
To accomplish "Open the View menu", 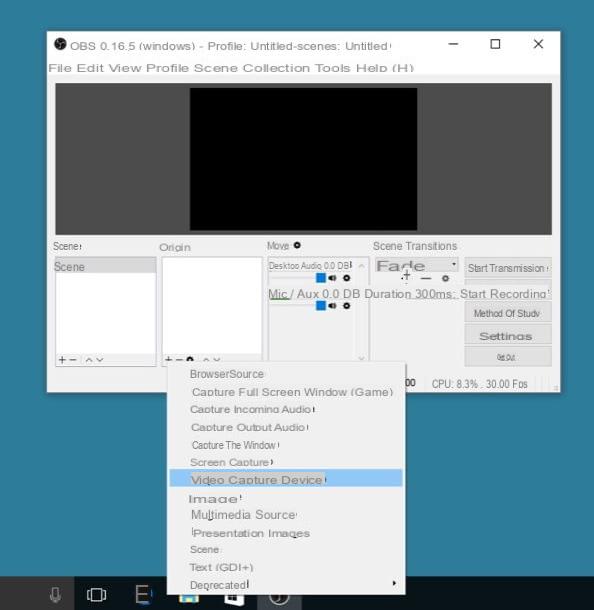I will (x=124, y=68).
